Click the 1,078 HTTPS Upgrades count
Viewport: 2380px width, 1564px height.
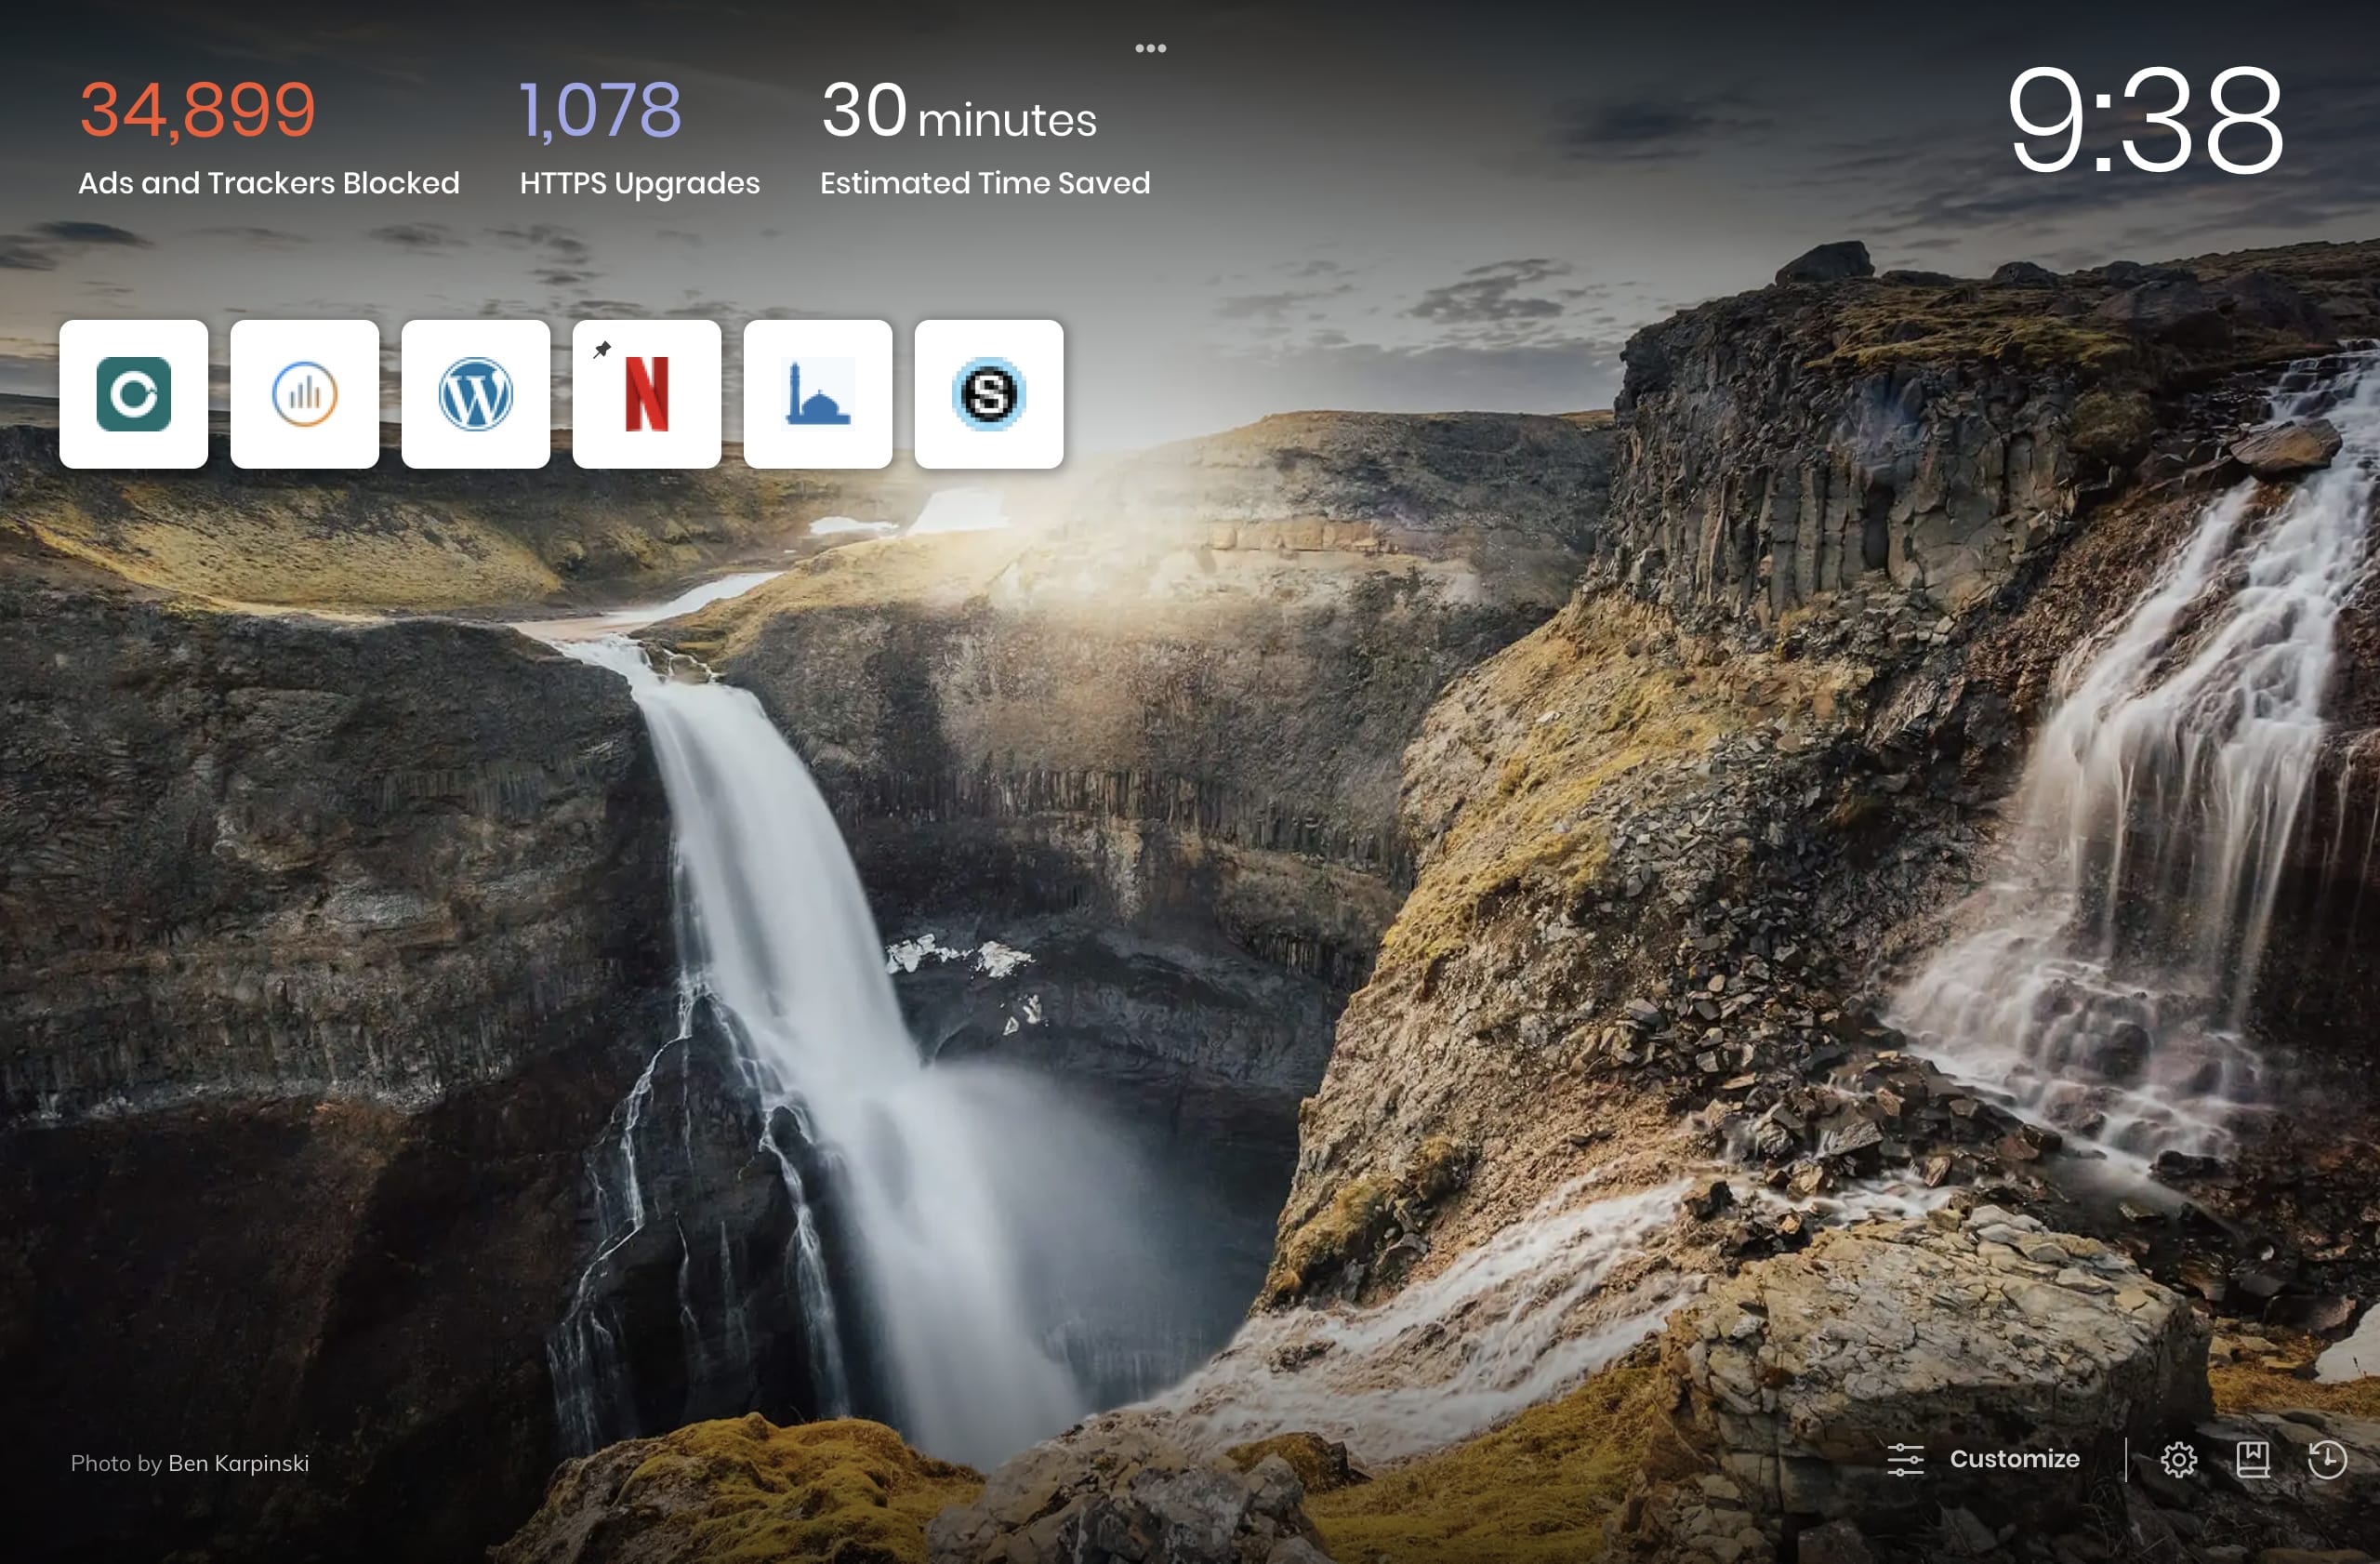click(601, 110)
